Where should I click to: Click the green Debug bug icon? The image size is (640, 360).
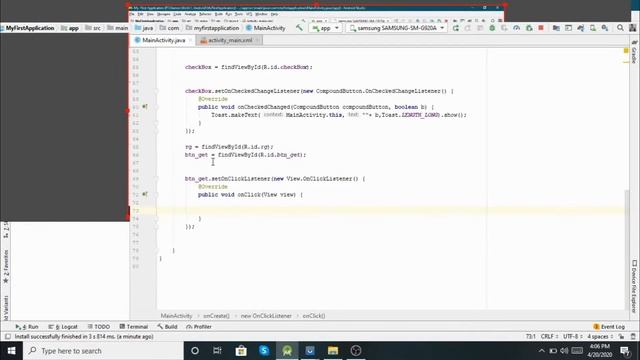point(492,28)
